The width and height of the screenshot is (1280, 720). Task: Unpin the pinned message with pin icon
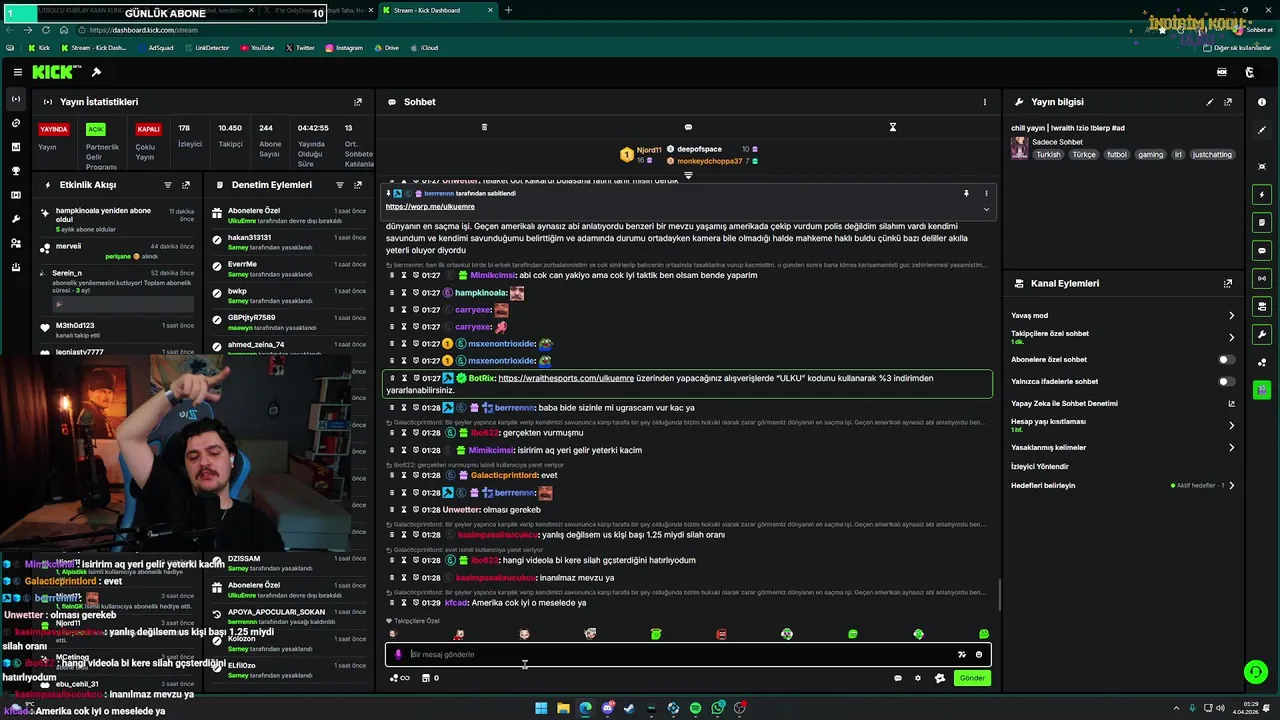click(966, 193)
